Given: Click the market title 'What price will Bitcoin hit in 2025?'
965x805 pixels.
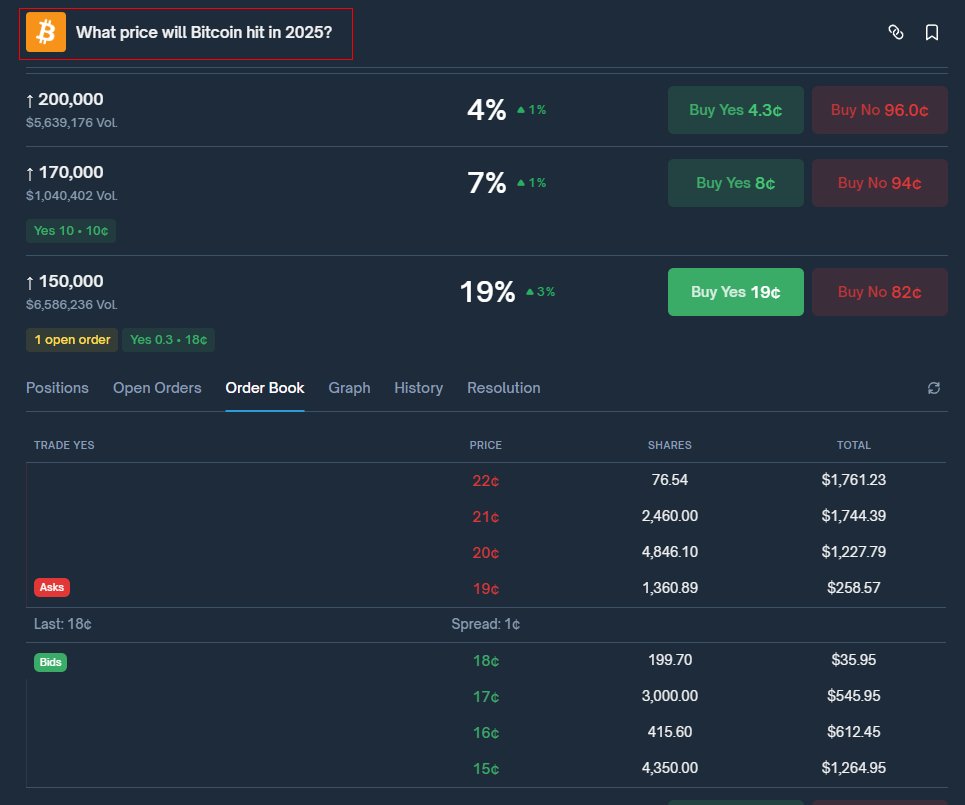Looking at the screenshot, I should 204,32.
